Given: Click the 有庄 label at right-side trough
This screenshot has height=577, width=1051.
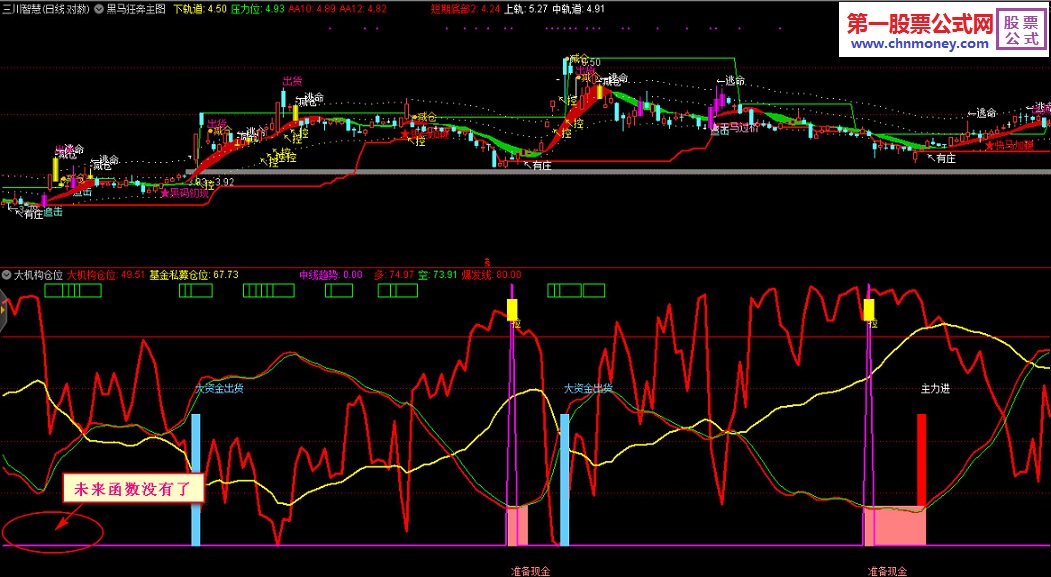Looking at the screenshot, I should tap(946, 159).
